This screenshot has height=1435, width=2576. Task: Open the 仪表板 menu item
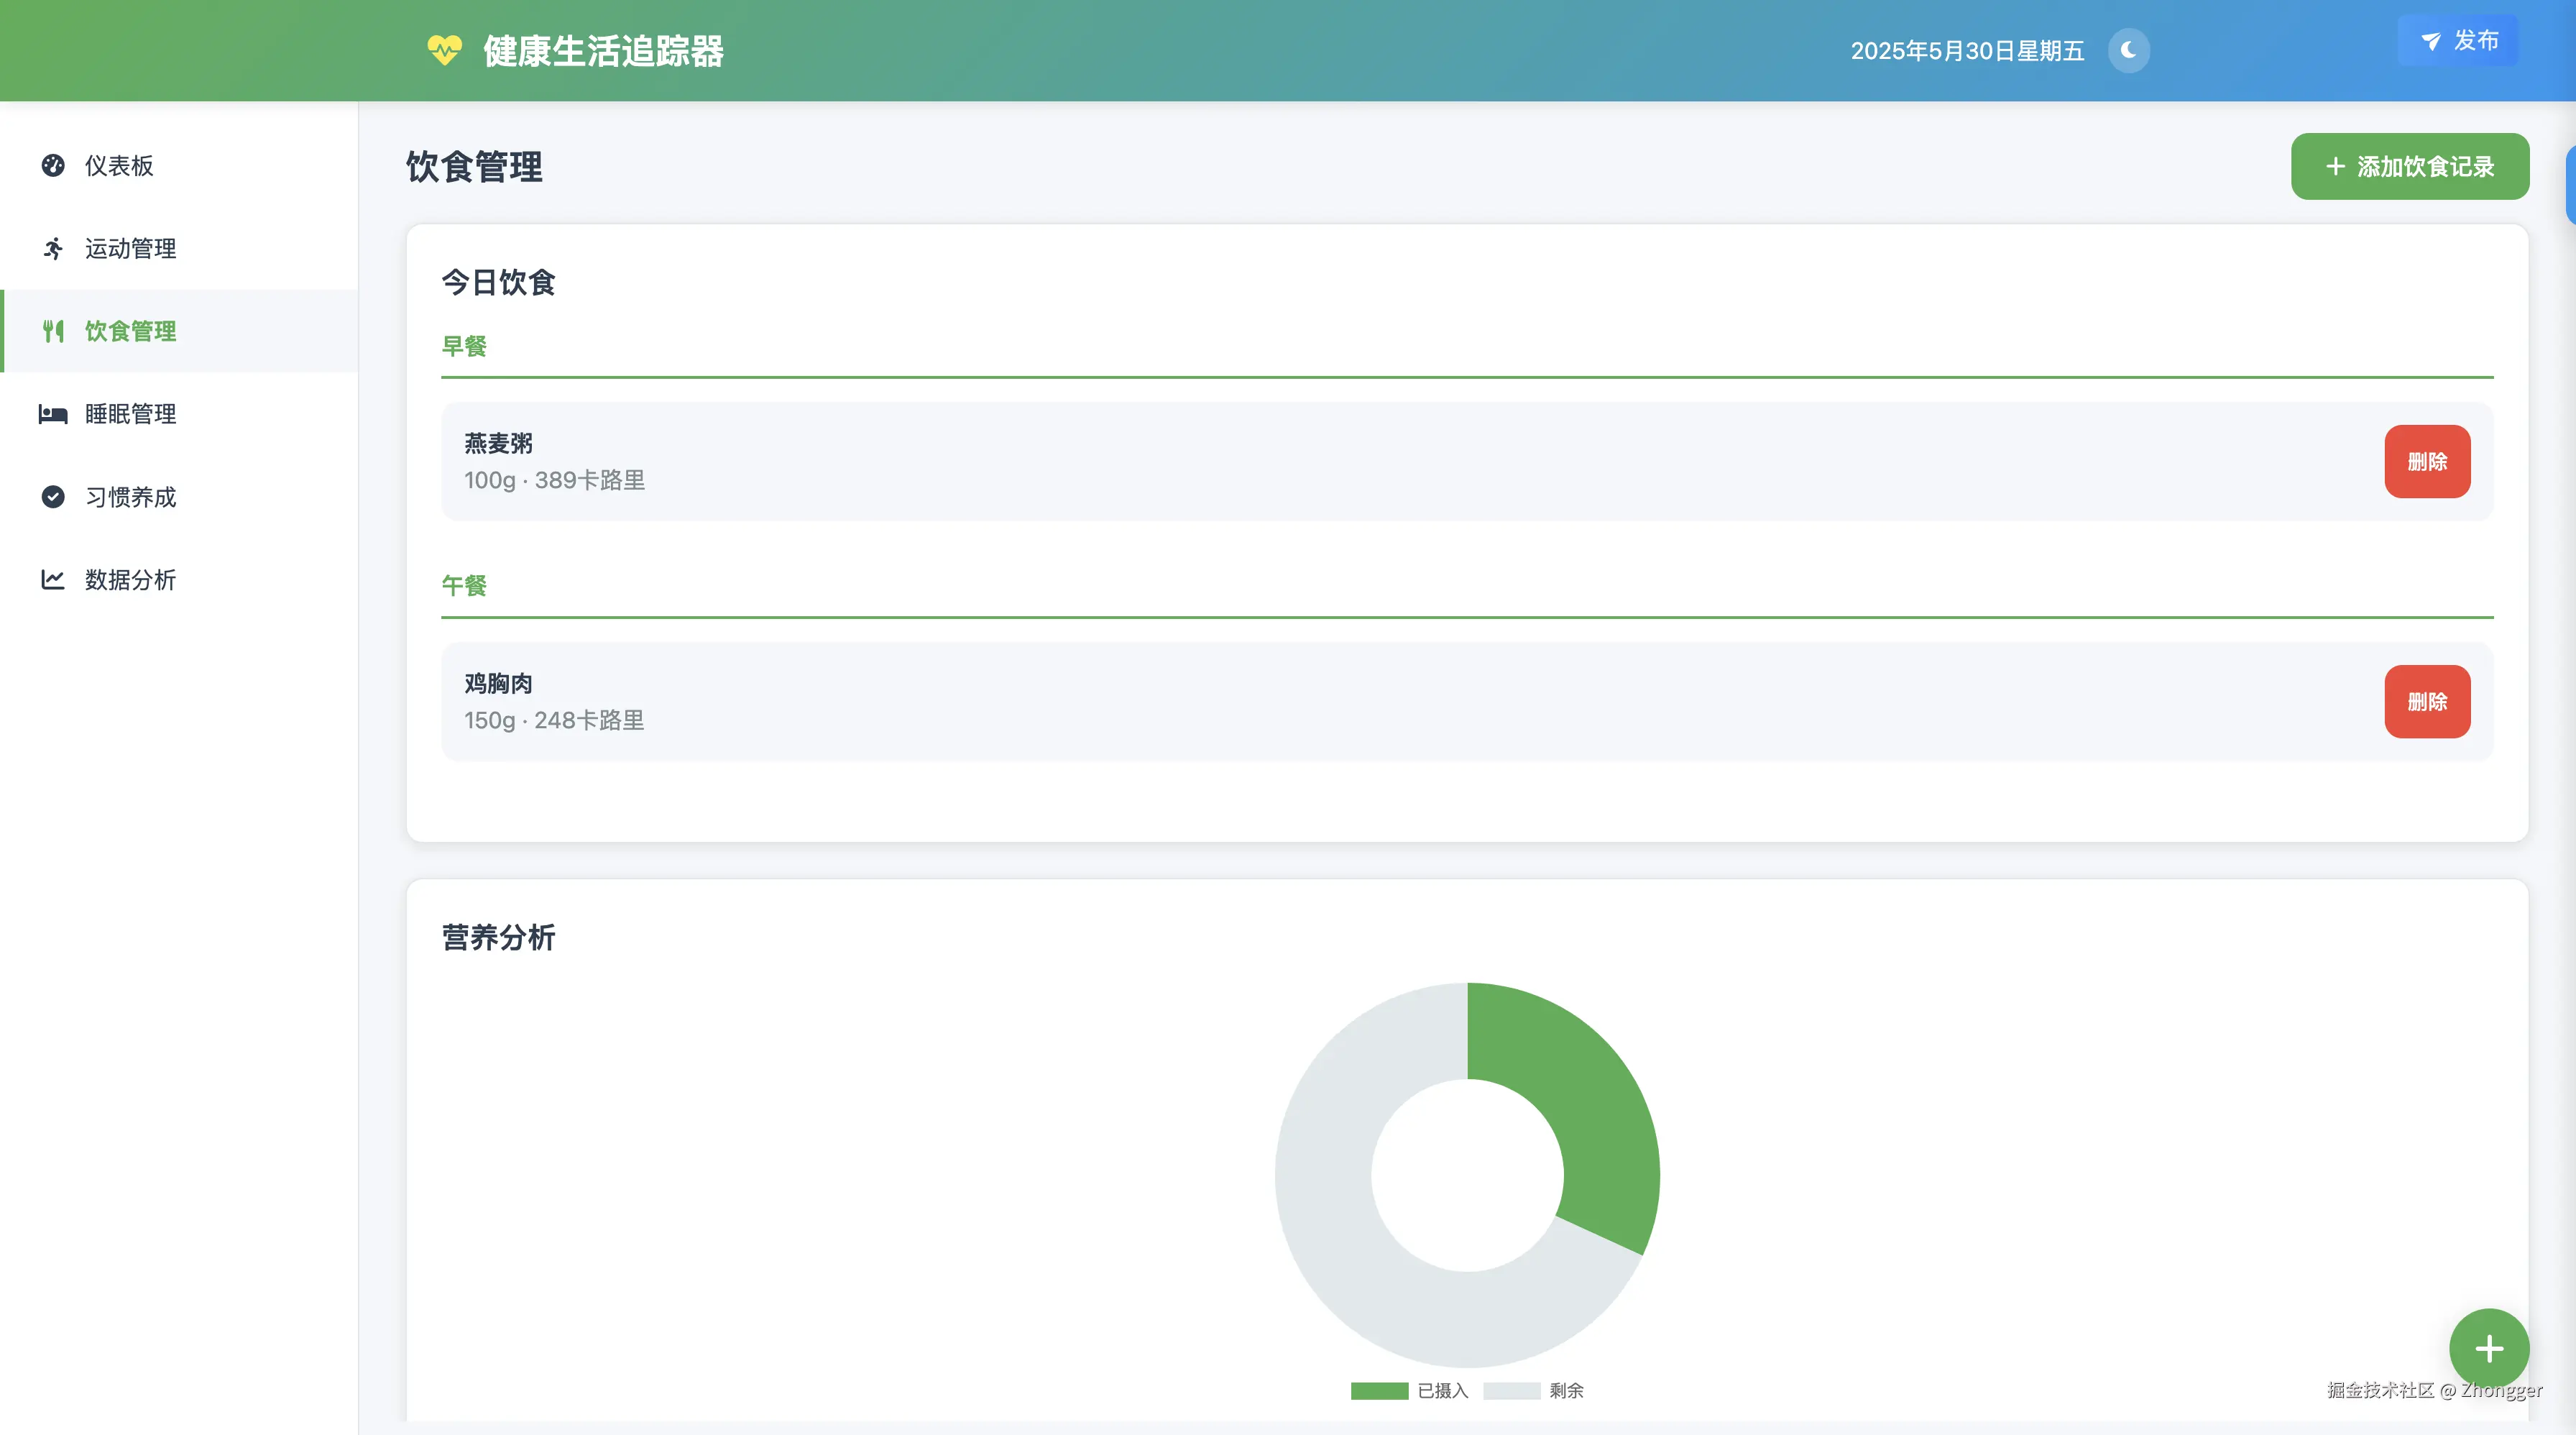(x=119, y=165)
